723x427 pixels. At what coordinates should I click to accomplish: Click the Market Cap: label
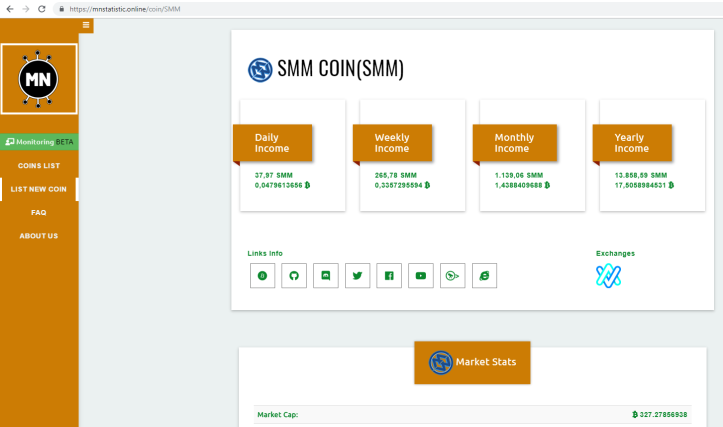[x=278, y=415]
